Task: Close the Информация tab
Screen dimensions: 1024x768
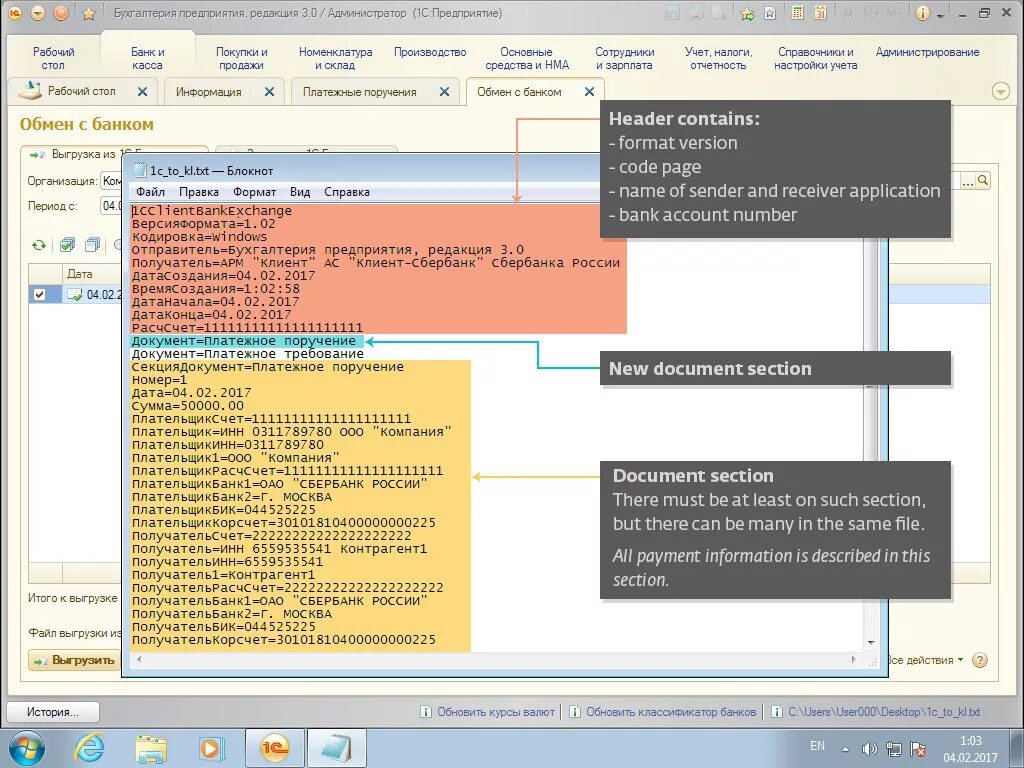Action: [x=269, y=92]
